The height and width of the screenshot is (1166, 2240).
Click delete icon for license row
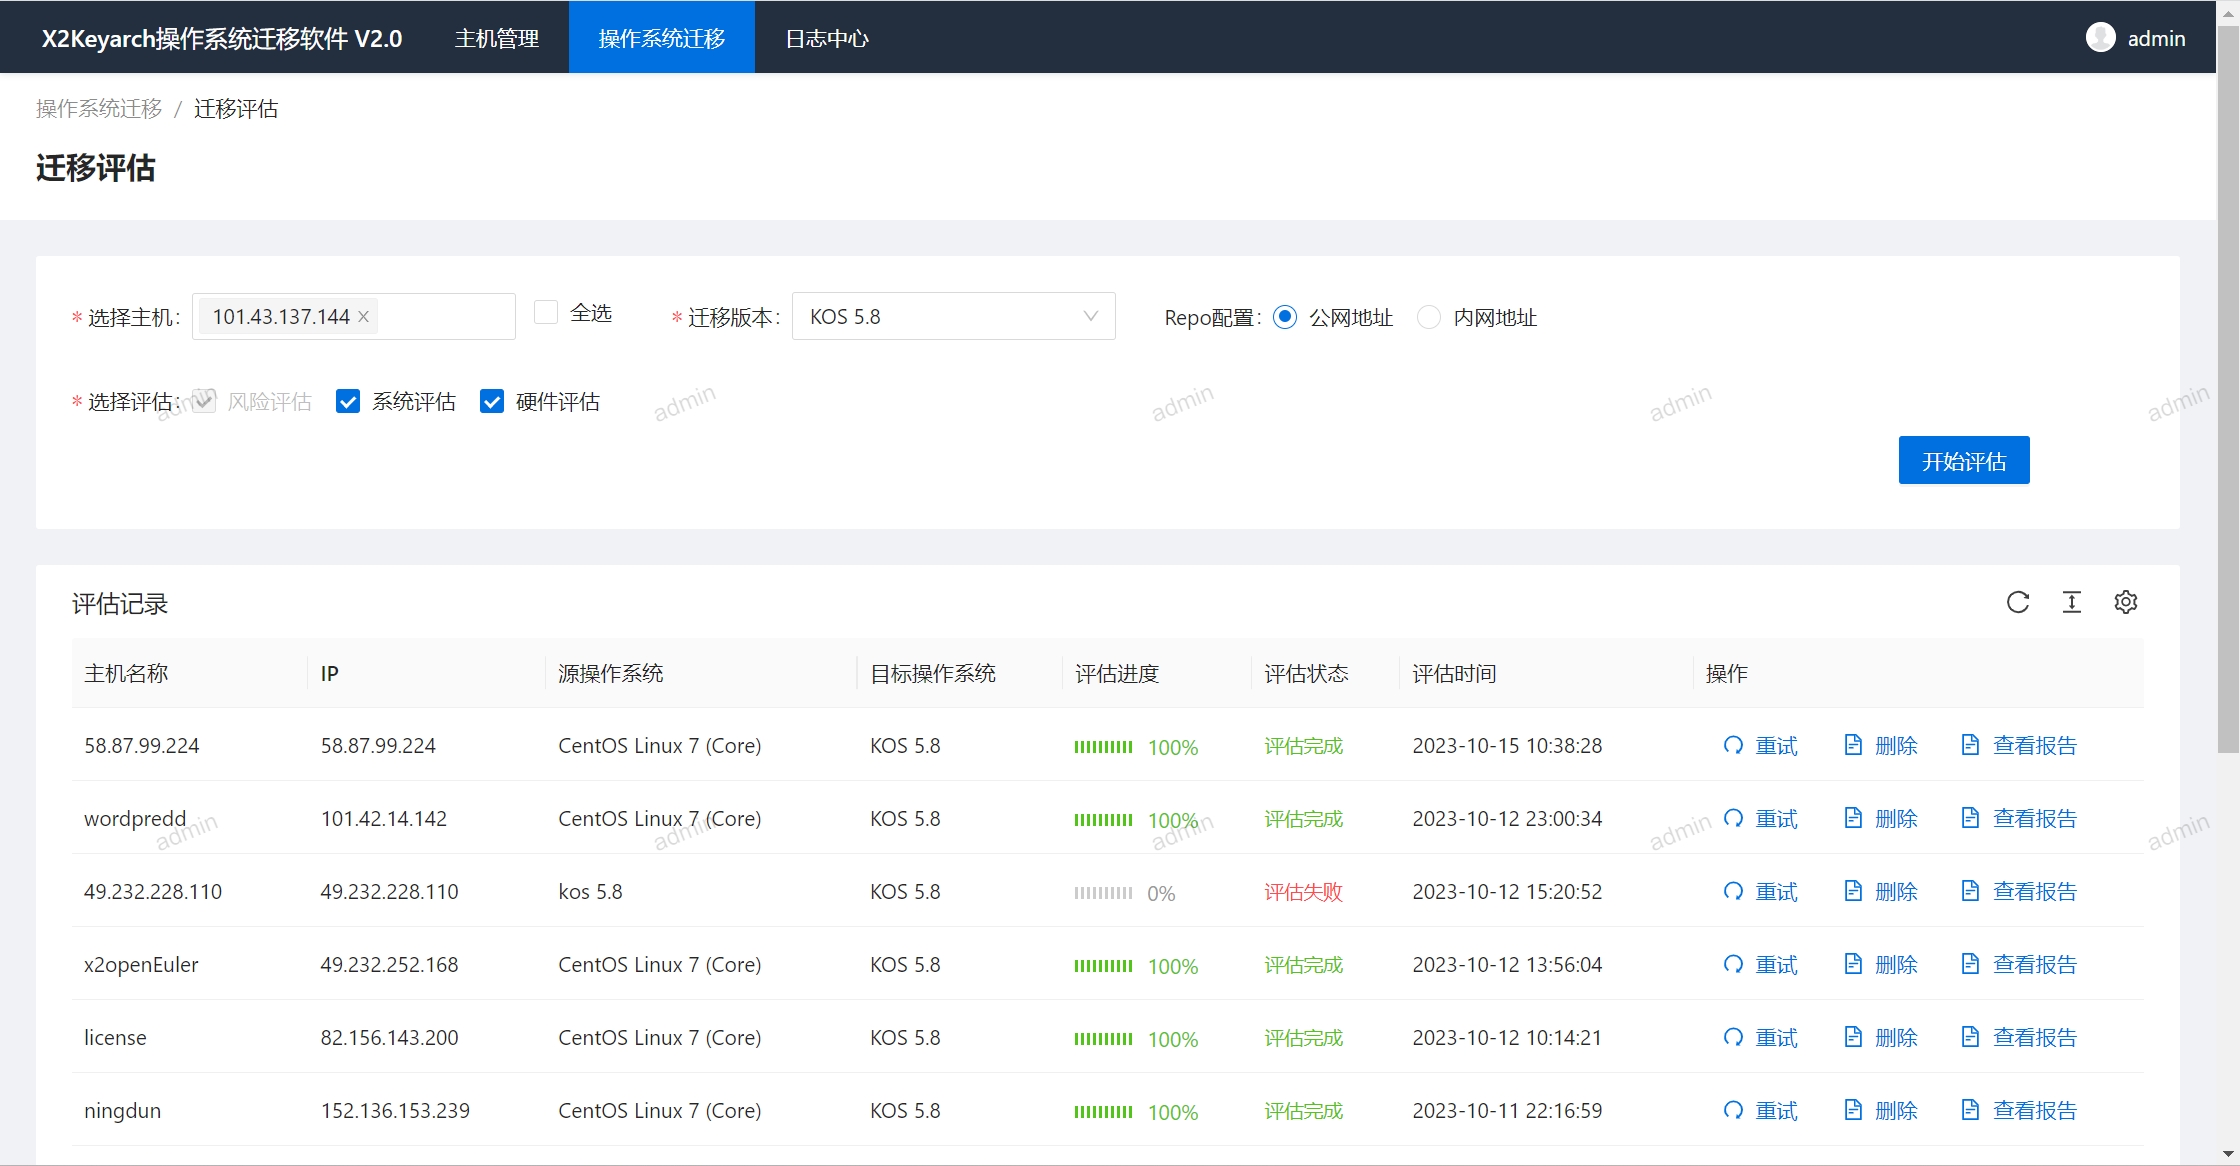(x=1853, y=1038)
